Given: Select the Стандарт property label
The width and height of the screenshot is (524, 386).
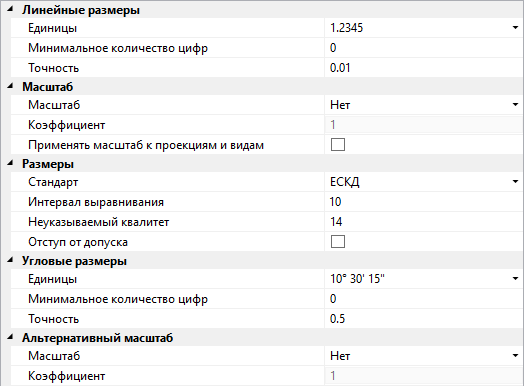Looking at the screenshot, I should click(53, 182).
